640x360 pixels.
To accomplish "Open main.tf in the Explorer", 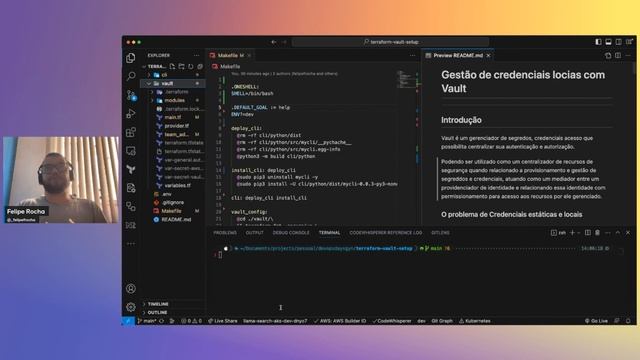I will 172,117.
